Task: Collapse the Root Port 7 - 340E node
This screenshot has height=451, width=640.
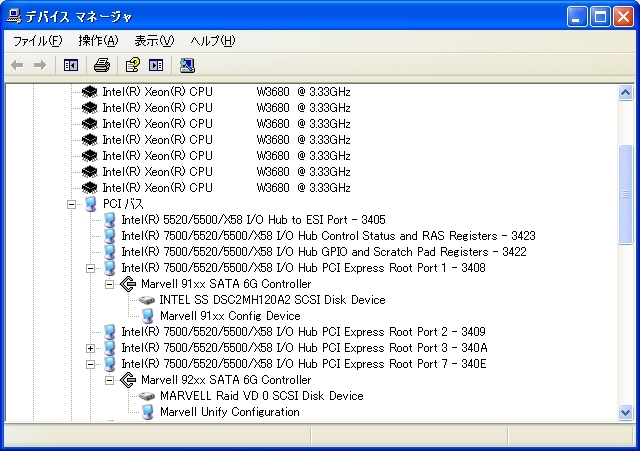Action: pyautogui.click(x=91, y=364)
